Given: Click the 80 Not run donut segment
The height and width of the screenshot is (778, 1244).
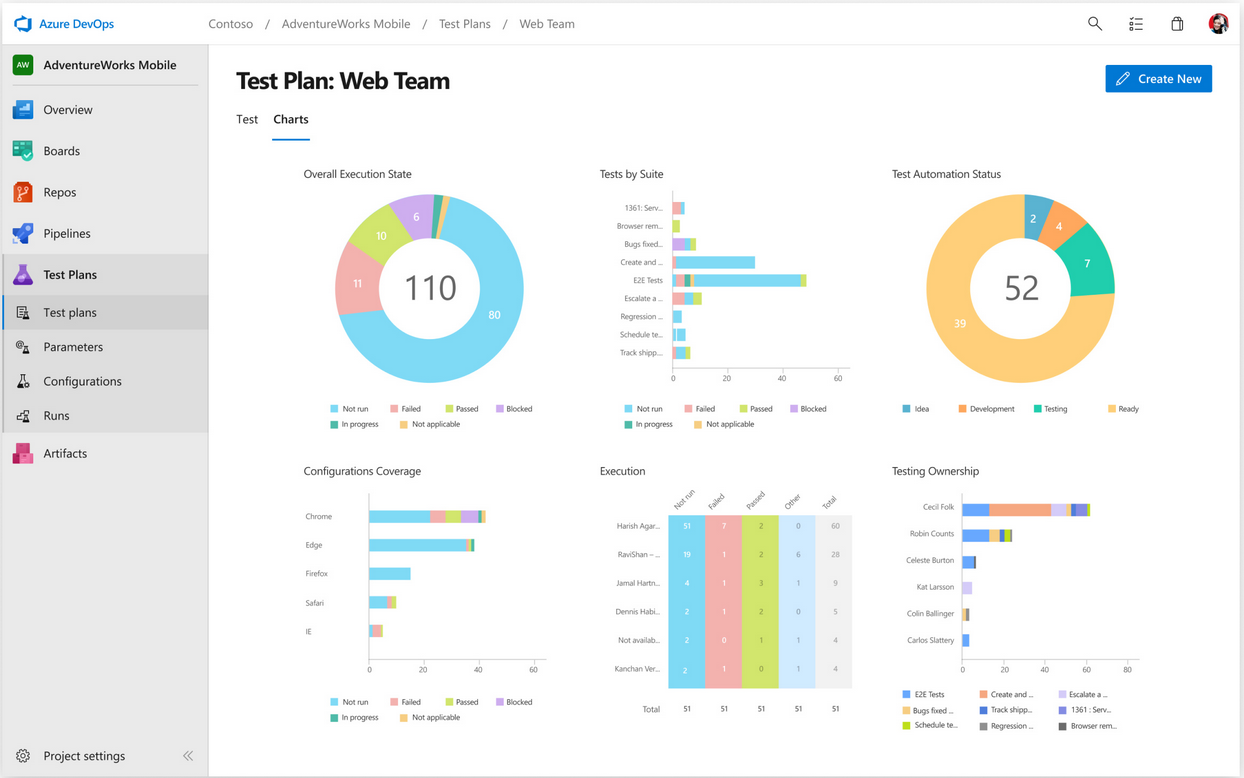Looking at the screenshot, I should click(494, 316).
